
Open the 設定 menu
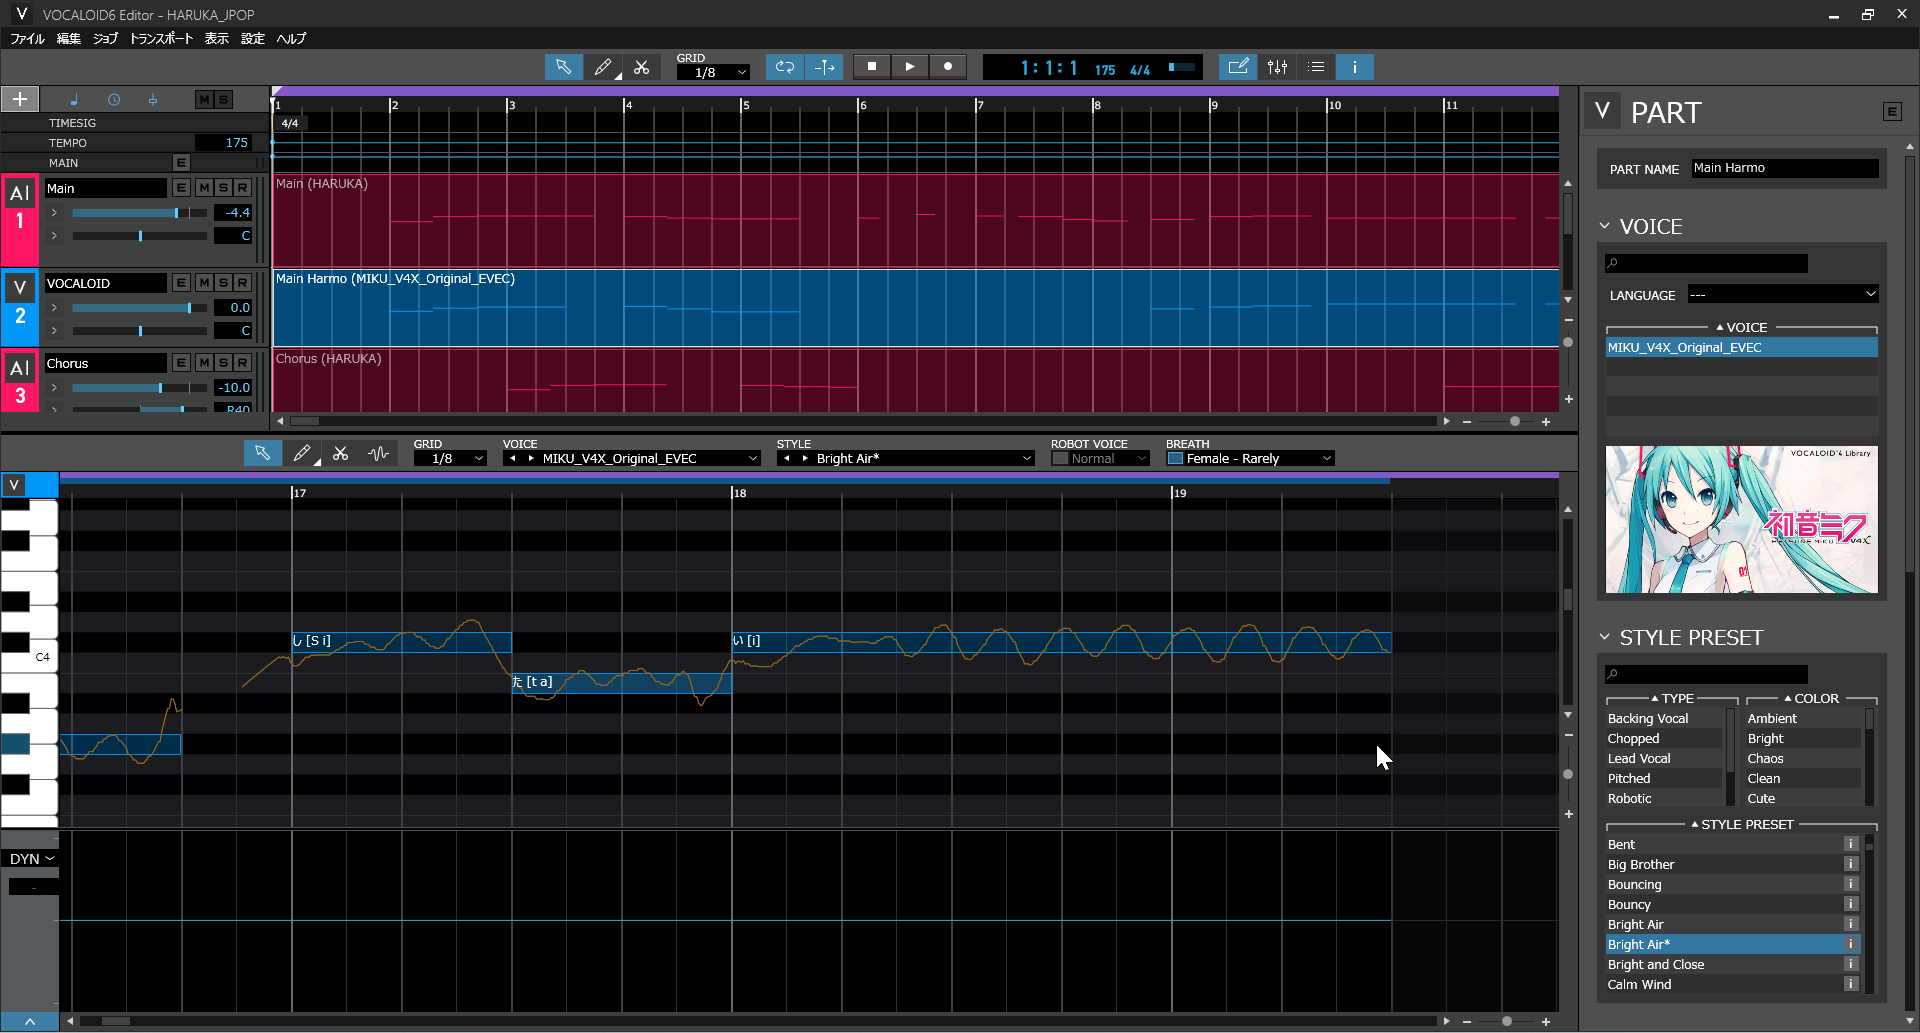253,38
